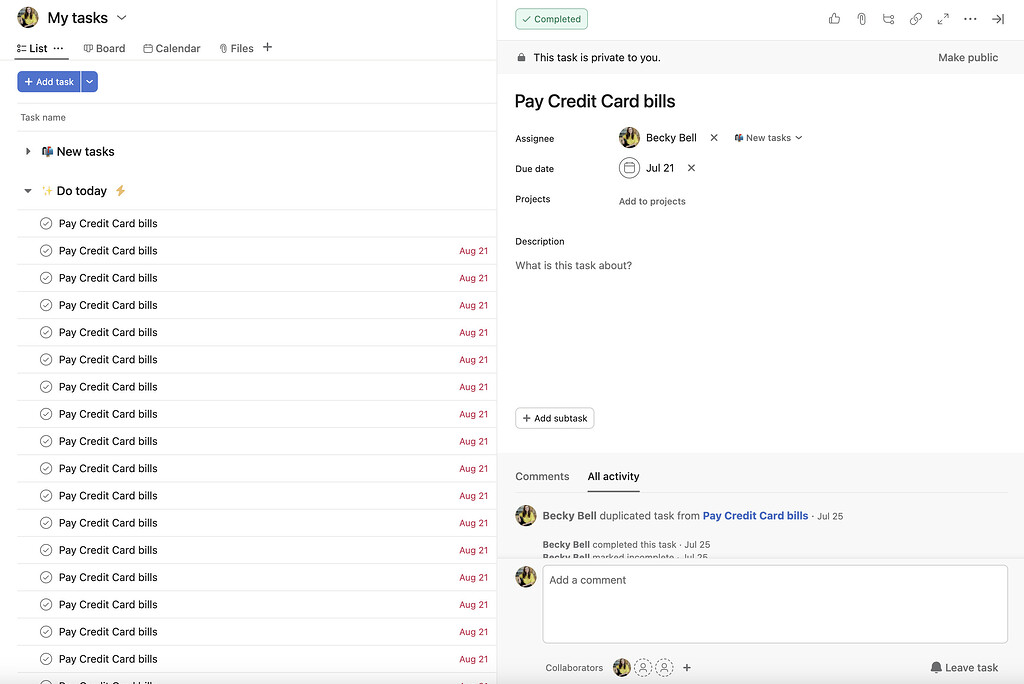Open the All activity tab
Screen dimensions: 1024x684
click(x=613, y=477)
